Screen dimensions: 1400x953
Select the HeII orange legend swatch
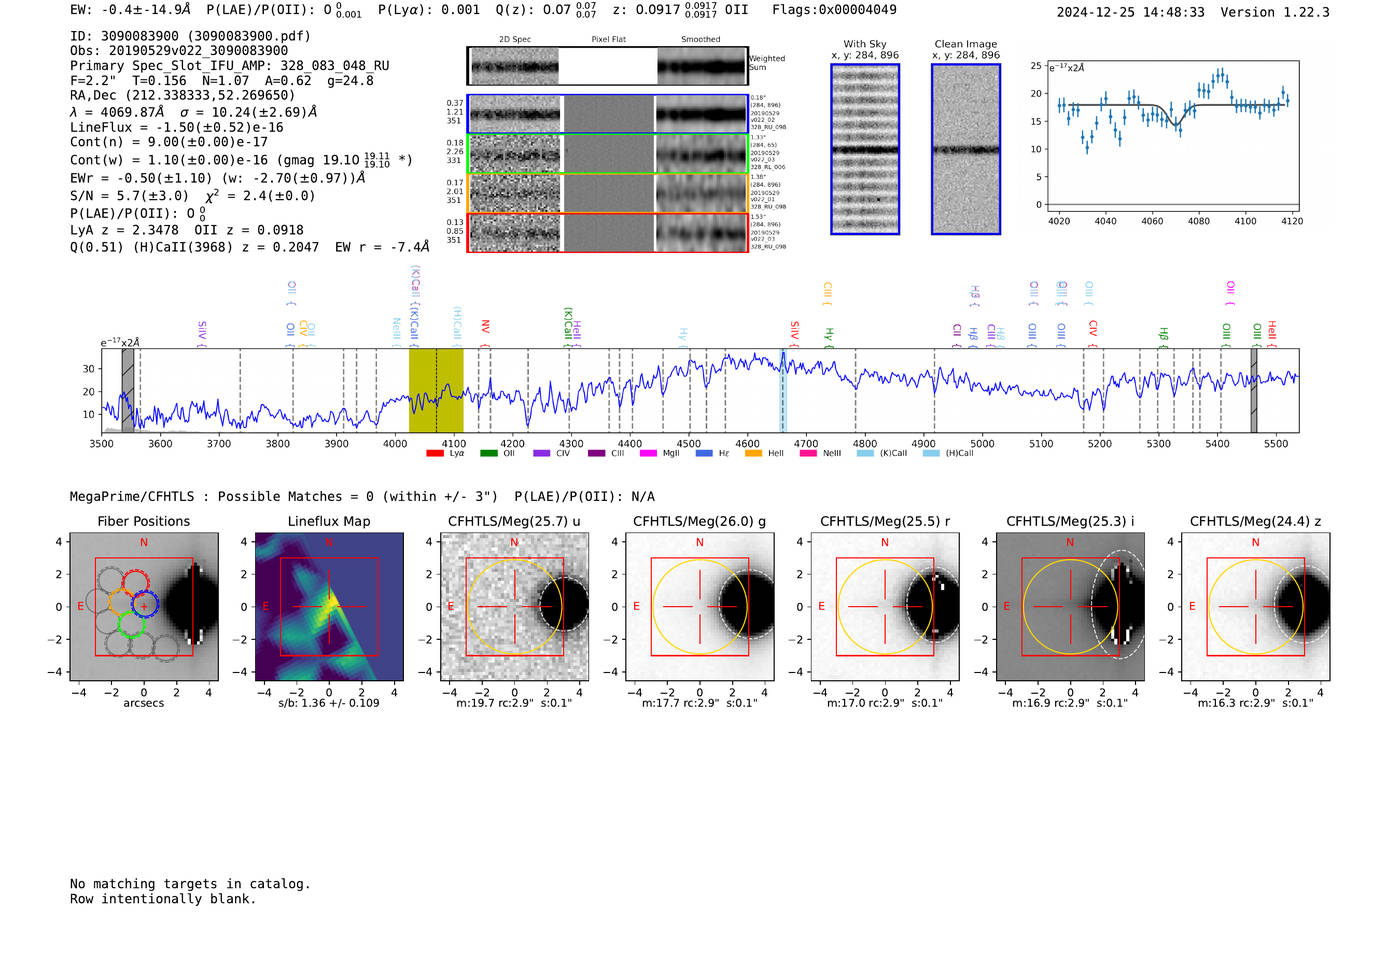pyautogui.click(x=754, y=454)
